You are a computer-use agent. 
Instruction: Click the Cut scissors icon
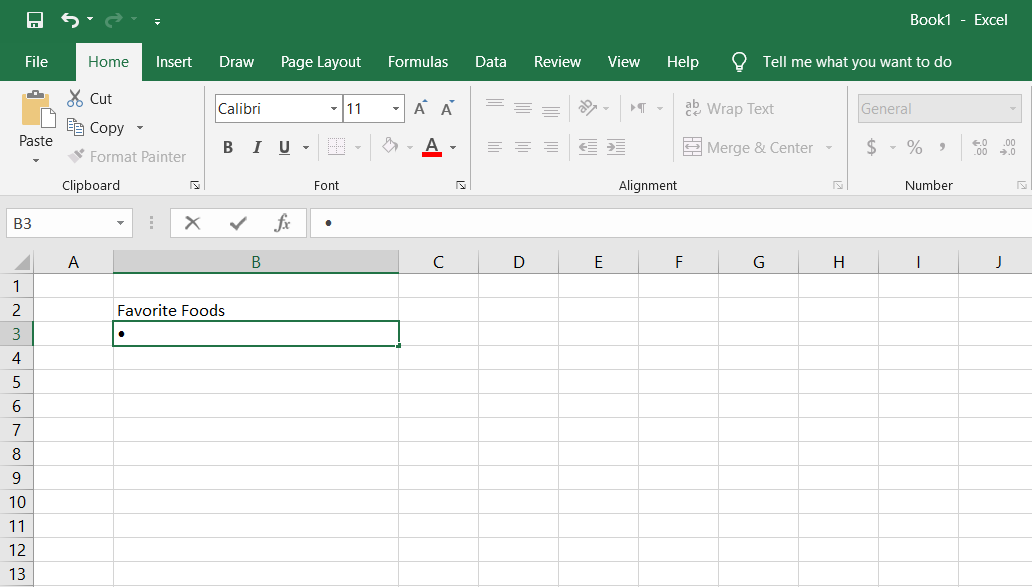[75, 99]
